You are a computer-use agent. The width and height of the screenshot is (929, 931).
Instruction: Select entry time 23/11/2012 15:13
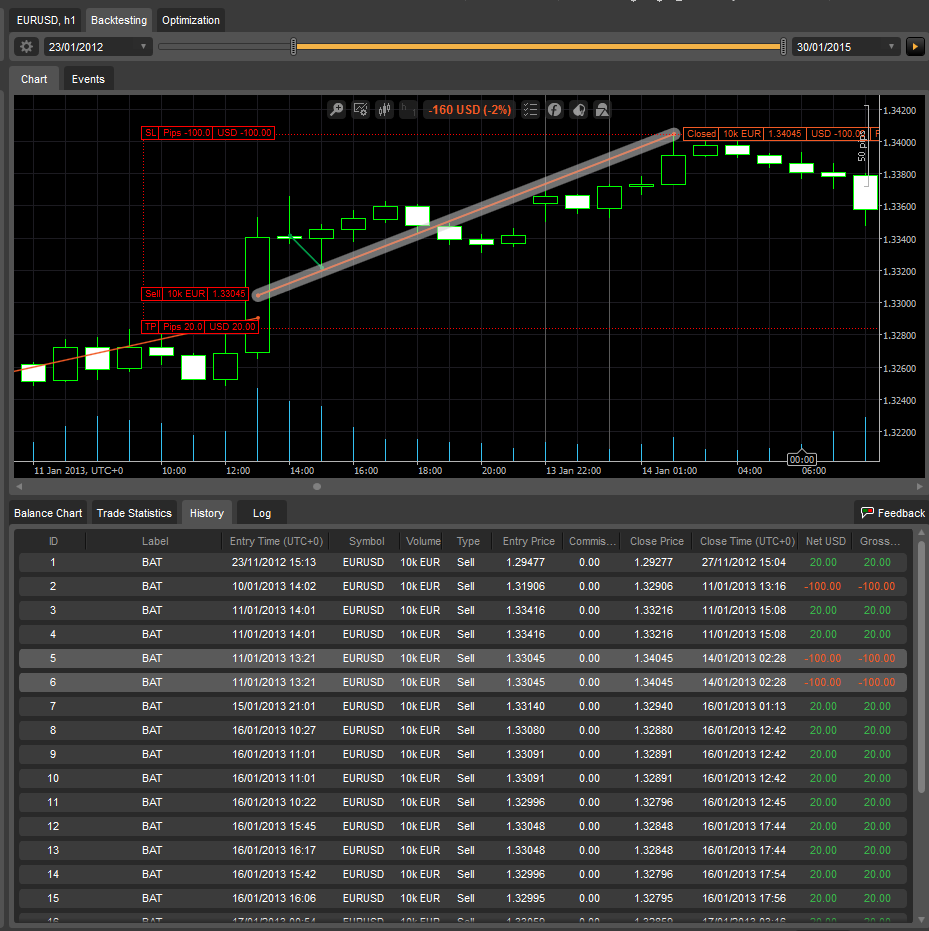[x=274, y=562]
